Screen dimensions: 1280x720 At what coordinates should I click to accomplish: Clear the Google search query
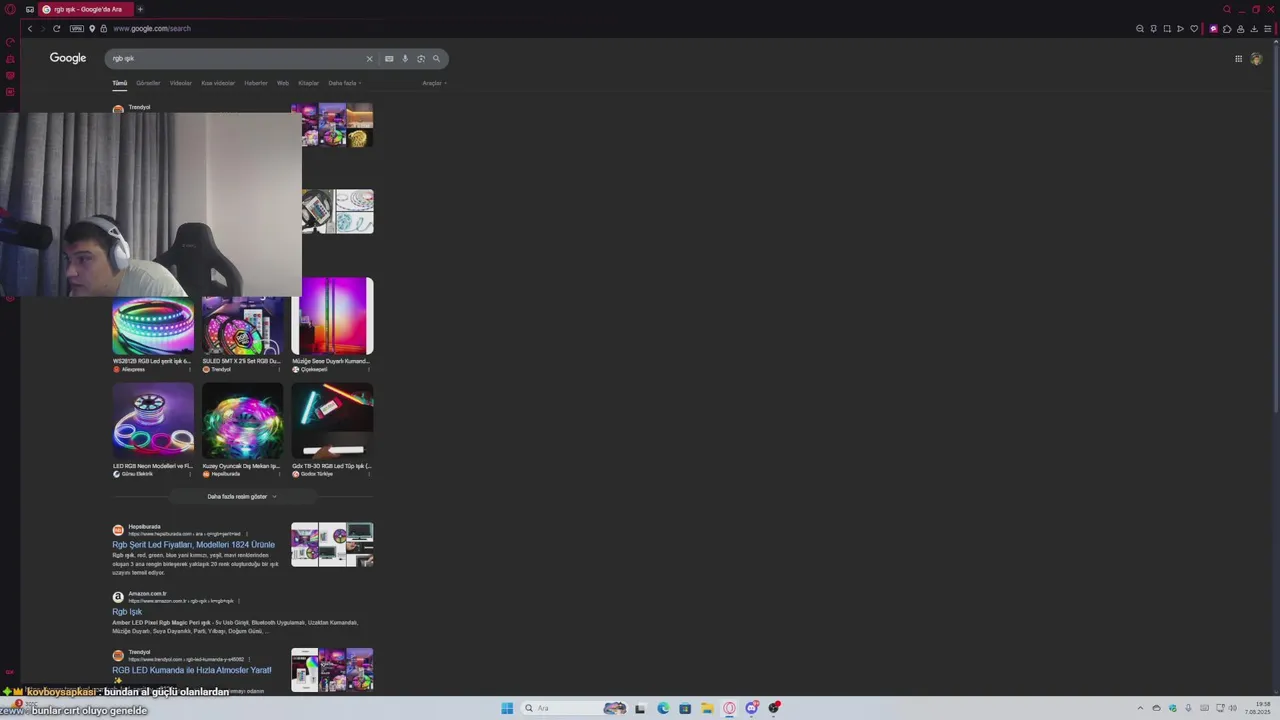click(369, 58)
